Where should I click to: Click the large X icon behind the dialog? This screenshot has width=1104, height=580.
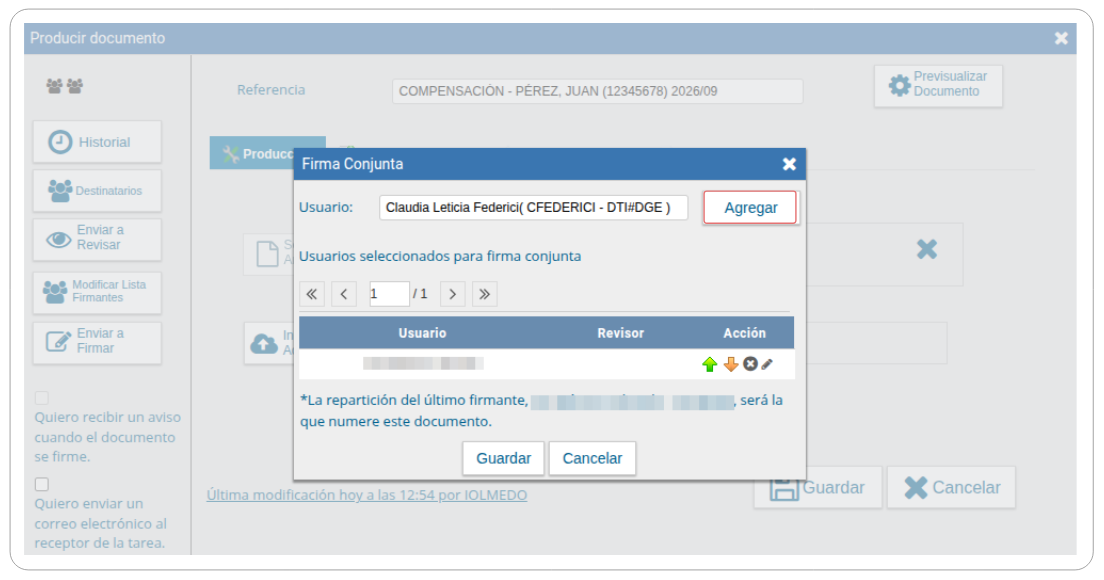[x=927, y=249]
